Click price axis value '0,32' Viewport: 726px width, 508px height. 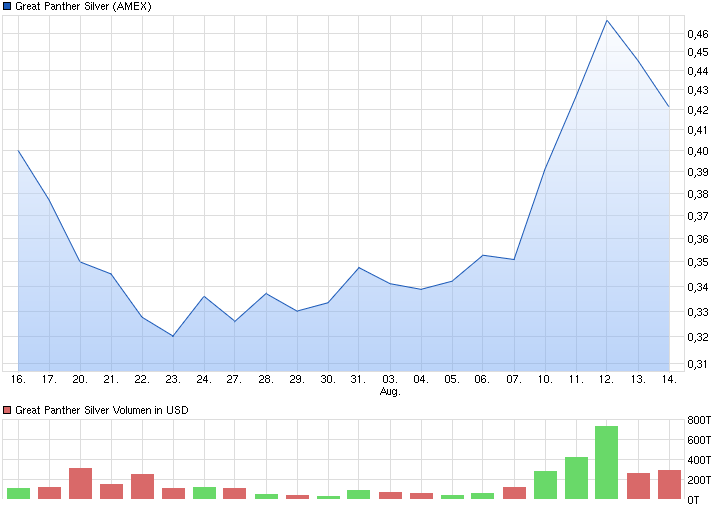pos(698,337)
